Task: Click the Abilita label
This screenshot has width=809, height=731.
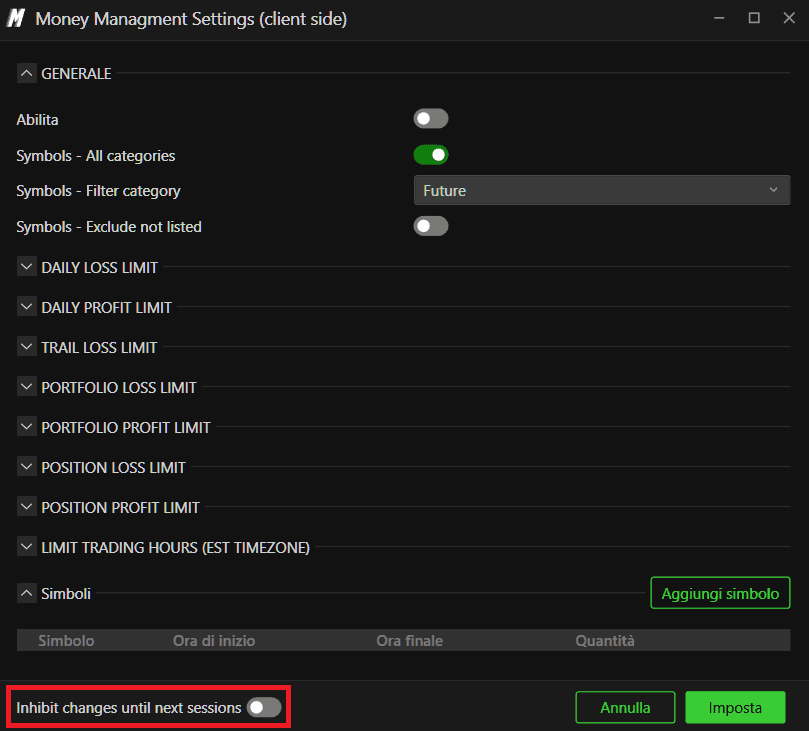Action: 37,120
